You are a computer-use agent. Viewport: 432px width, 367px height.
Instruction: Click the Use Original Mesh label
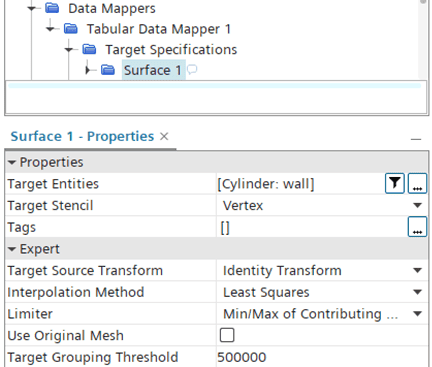(65, 335)
